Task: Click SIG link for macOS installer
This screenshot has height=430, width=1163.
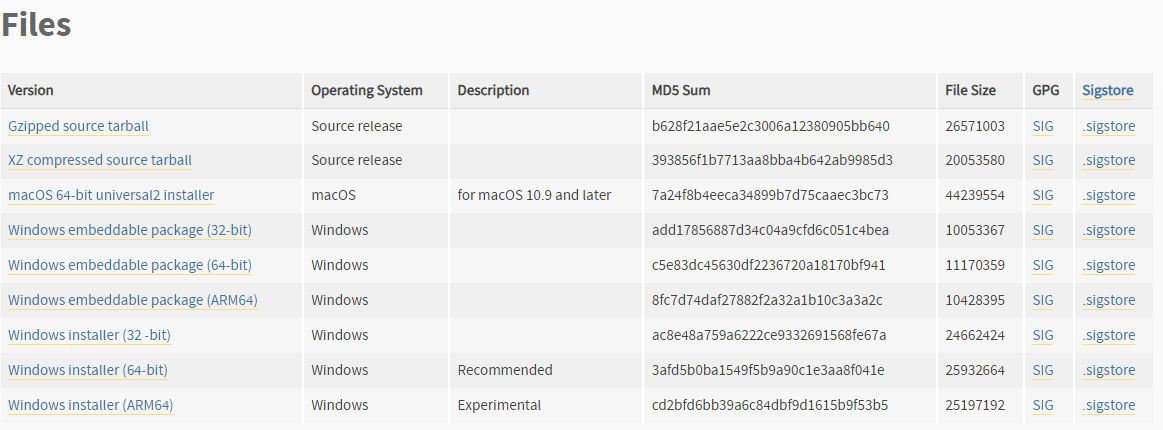Action: 1043,195
